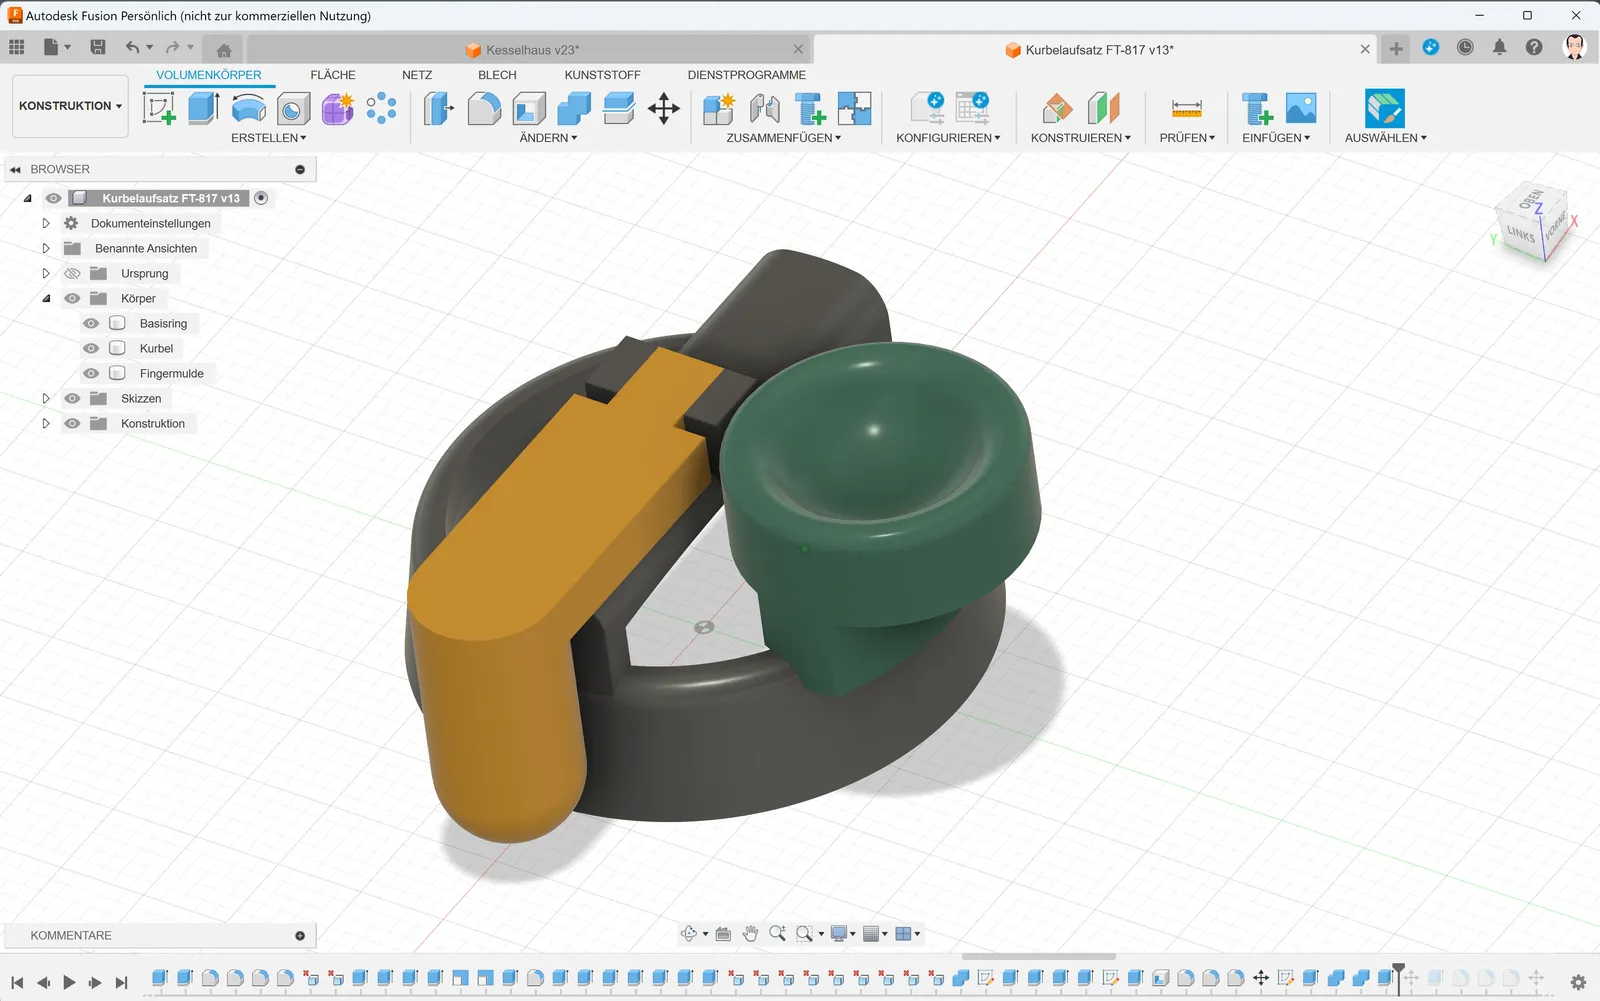Screen dimensions: 1600x1001
Task: Select the Revolve tool icon
Action: pos(249,108)
